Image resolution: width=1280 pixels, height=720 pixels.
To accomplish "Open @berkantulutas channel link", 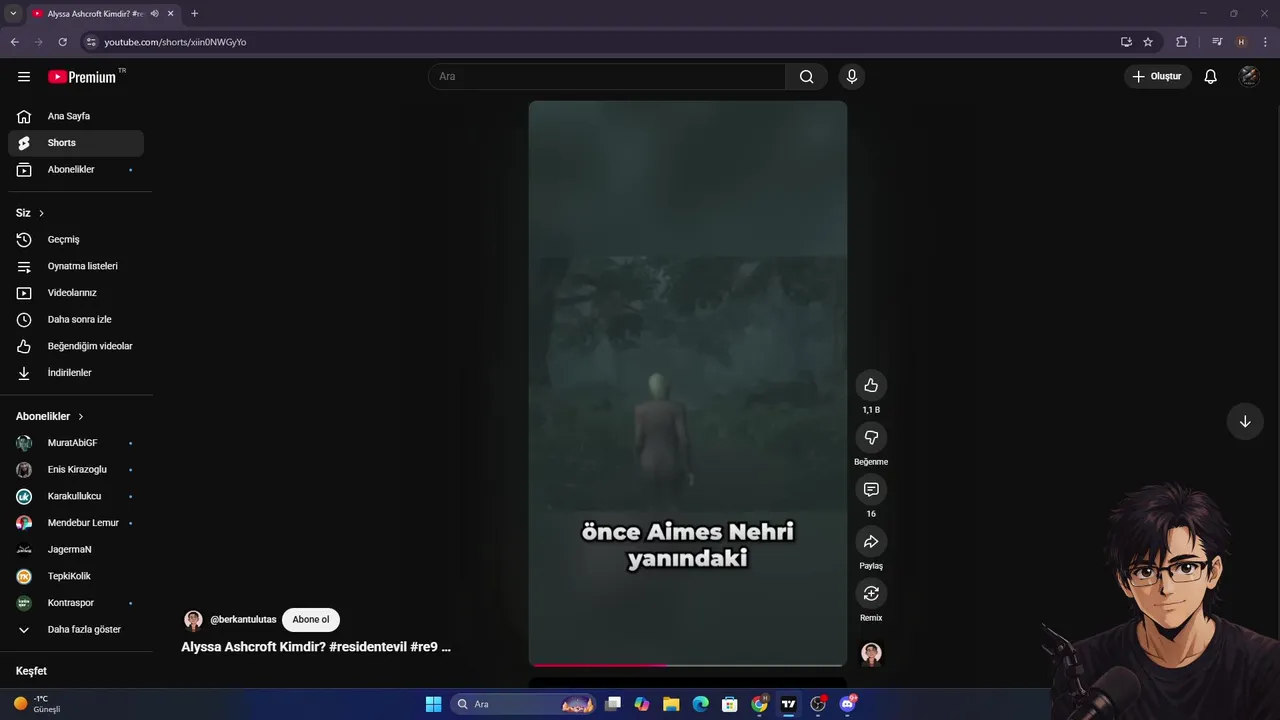I will (x=243, y=620).
